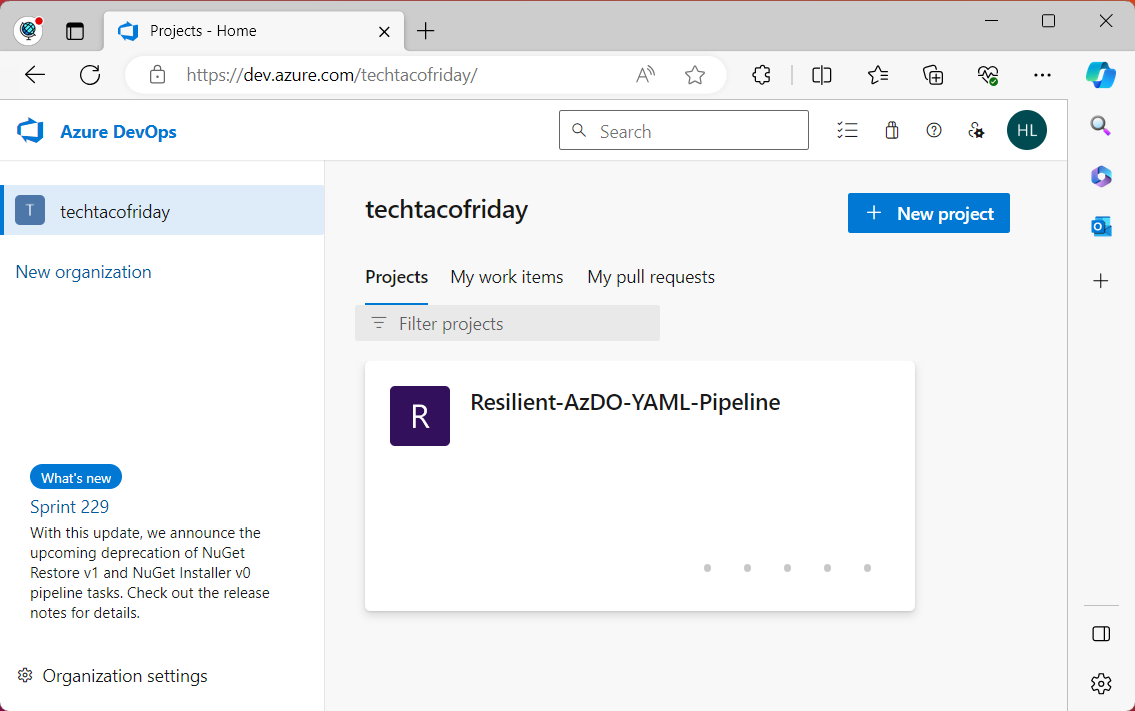Switch to My work items tab
The image size is (1135, 711).
click(507, 277)
